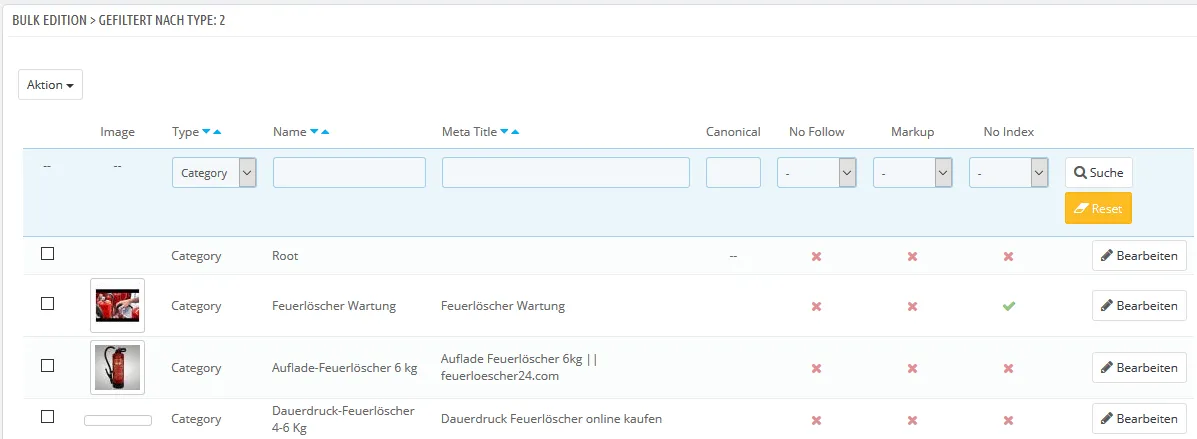Toggle No Index cross for Dauerdruck-Feuerlöscher

click(1008, 419)
